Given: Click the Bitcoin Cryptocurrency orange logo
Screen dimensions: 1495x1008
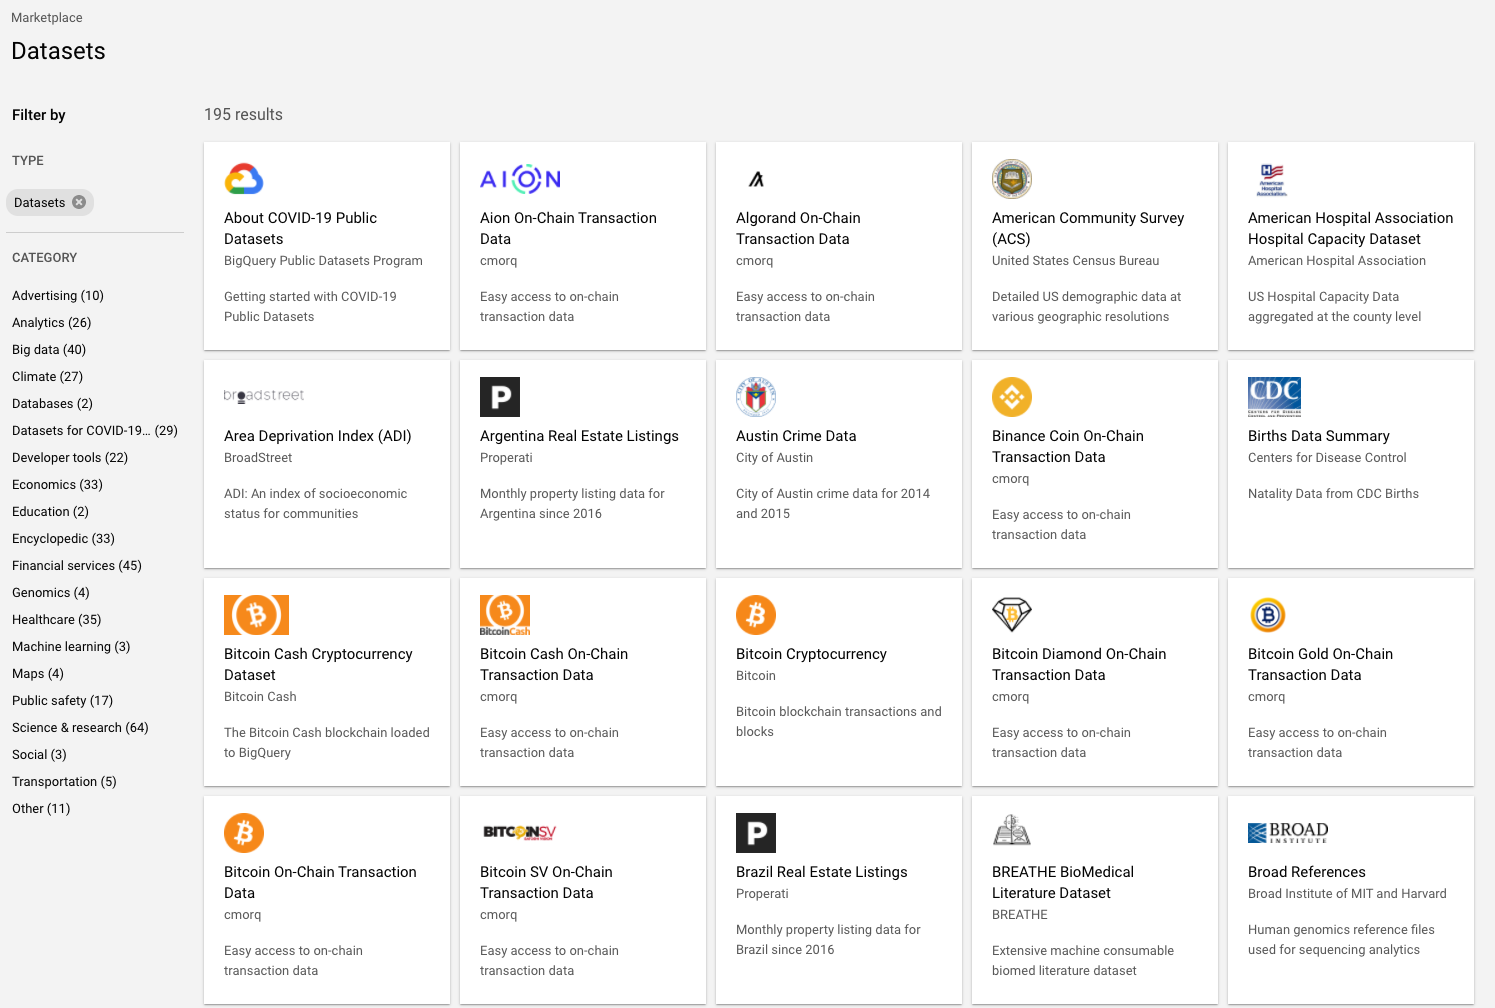Looking at the screenshot, I should (x=756, y=615).
